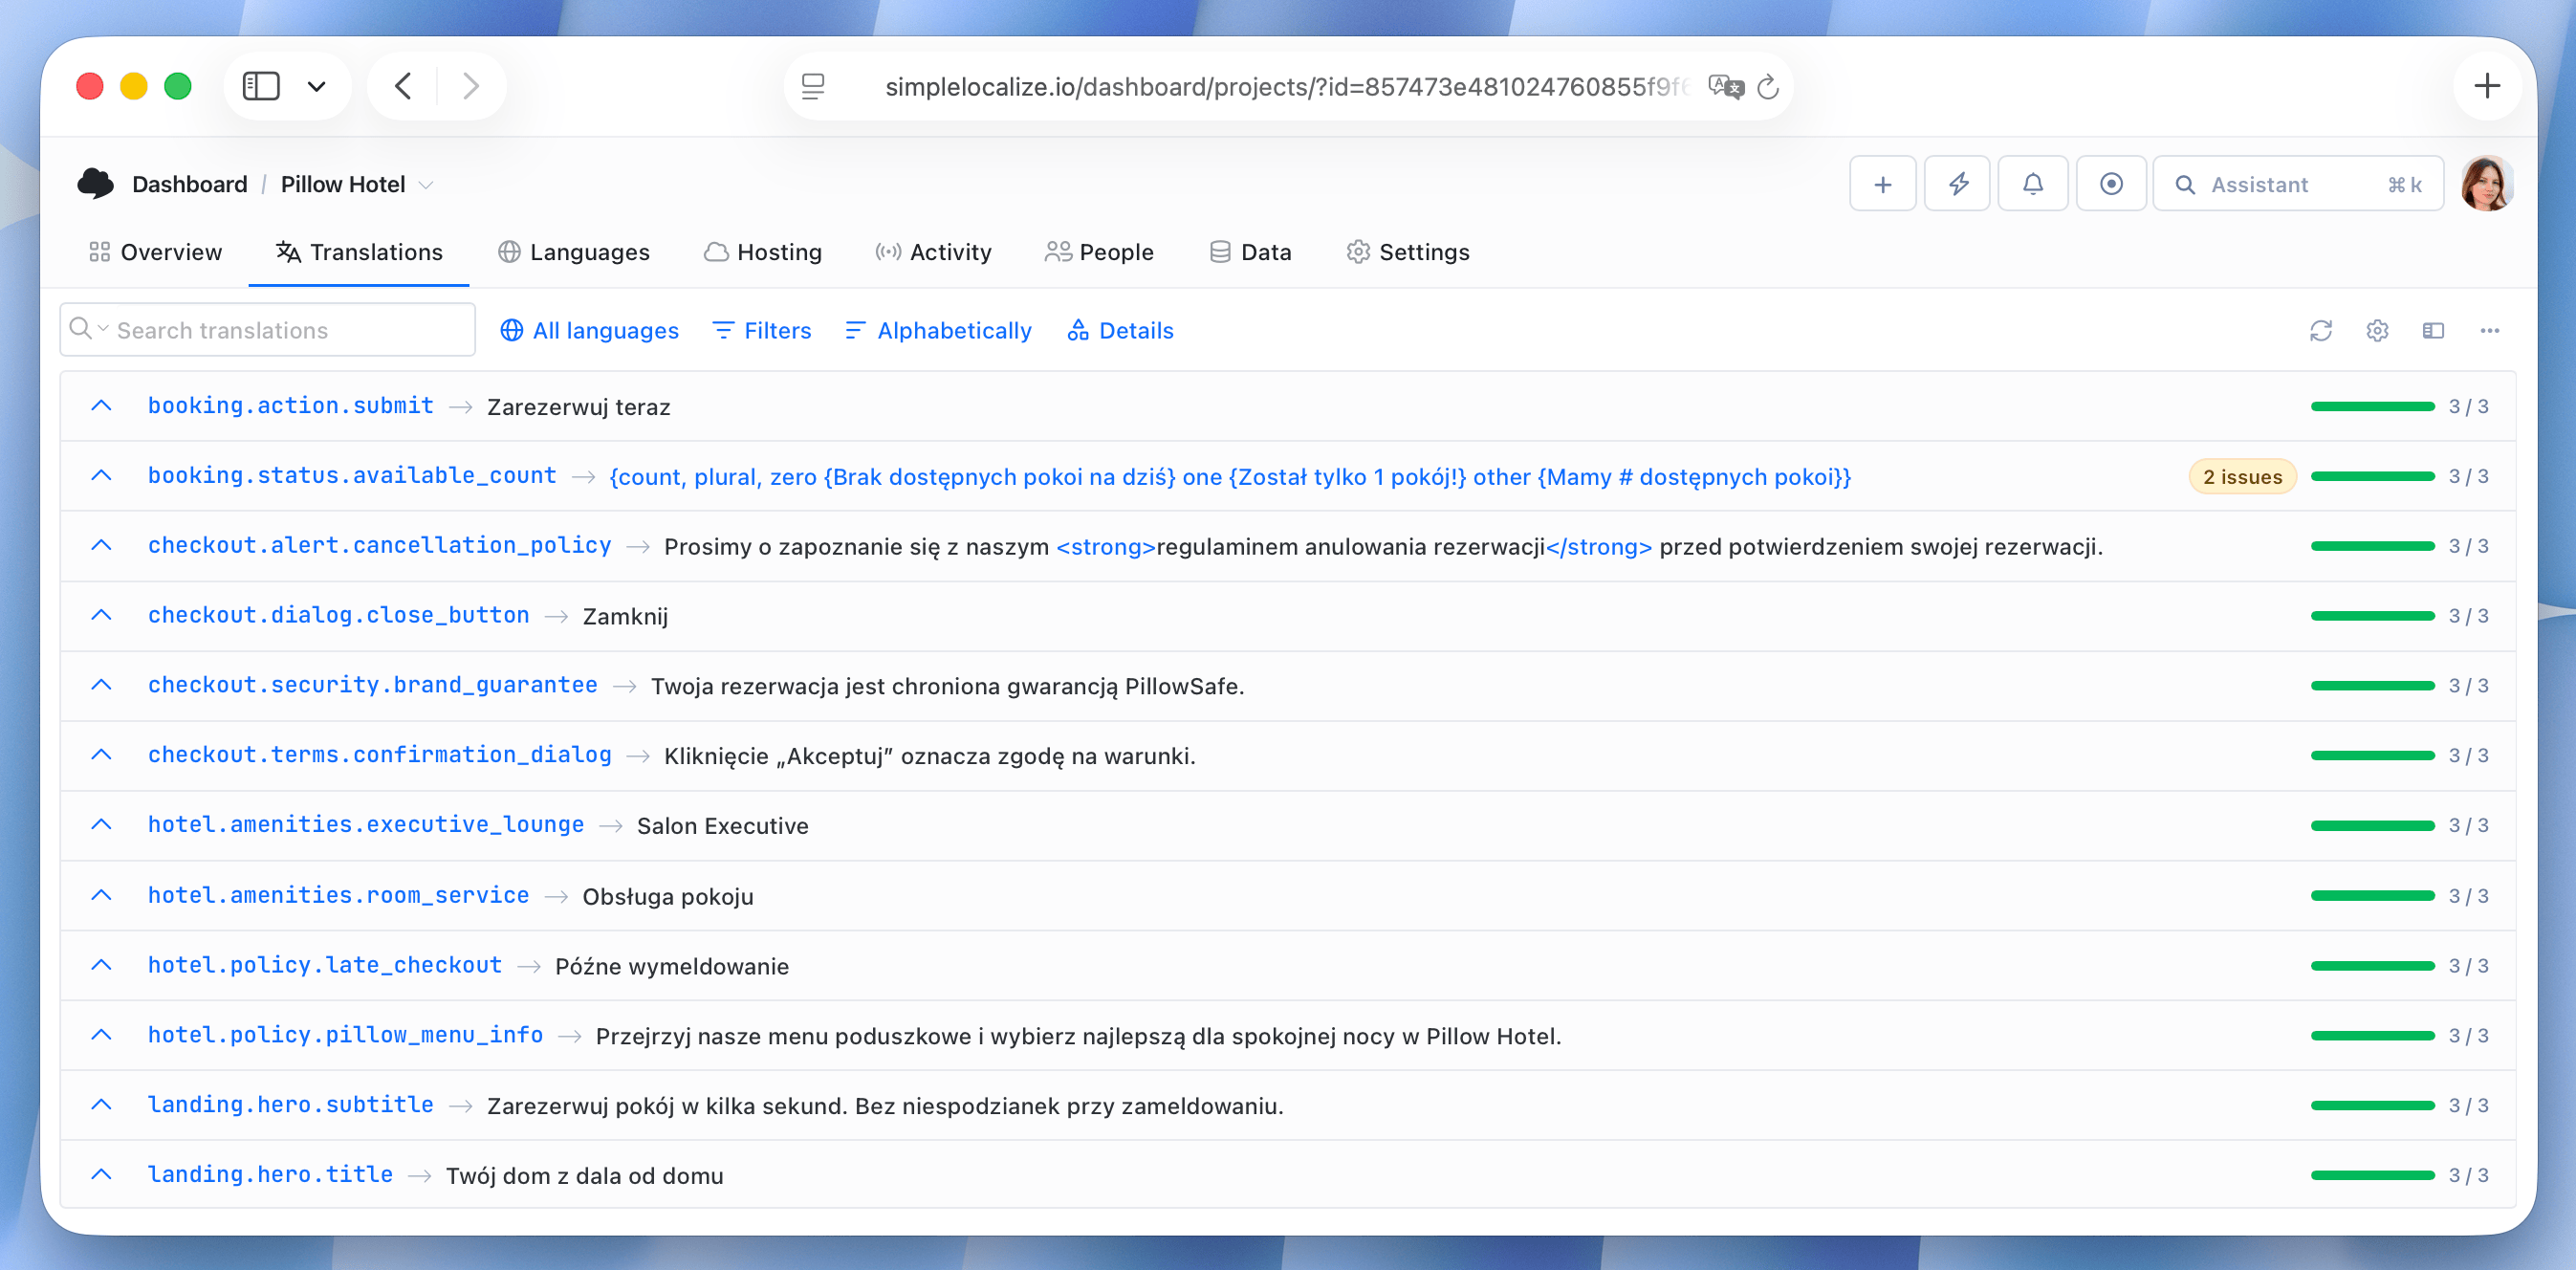Click the 'Twój dom z dala od domu' text
This screenshot has height=1270, width=2576.
[585, 1176]
